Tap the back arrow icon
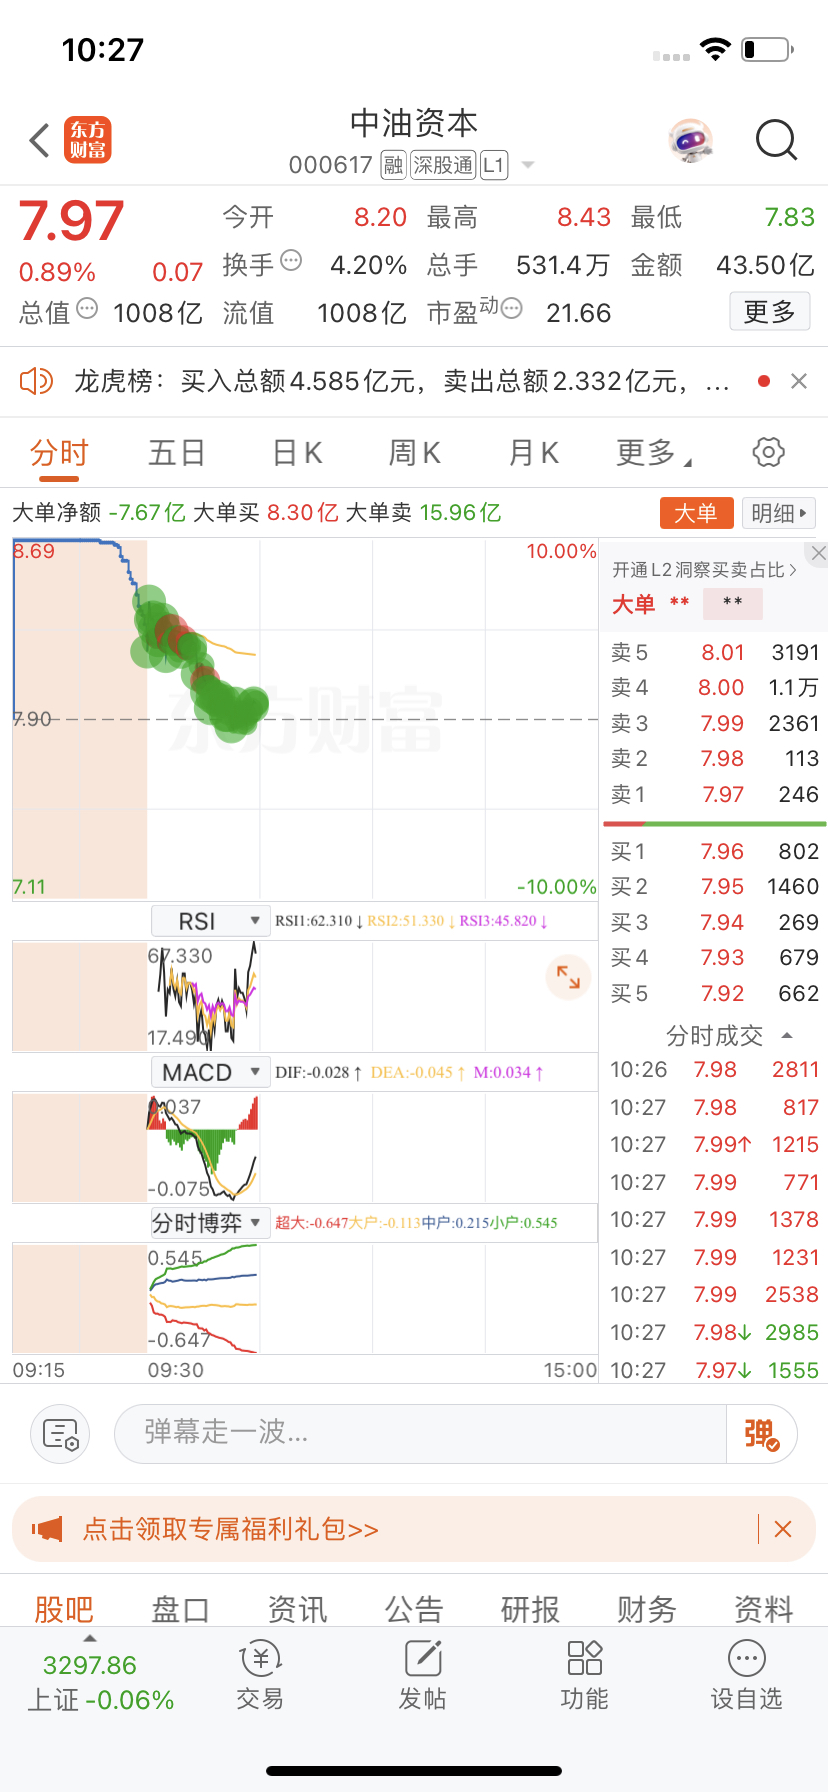 (x=40, y=141)
